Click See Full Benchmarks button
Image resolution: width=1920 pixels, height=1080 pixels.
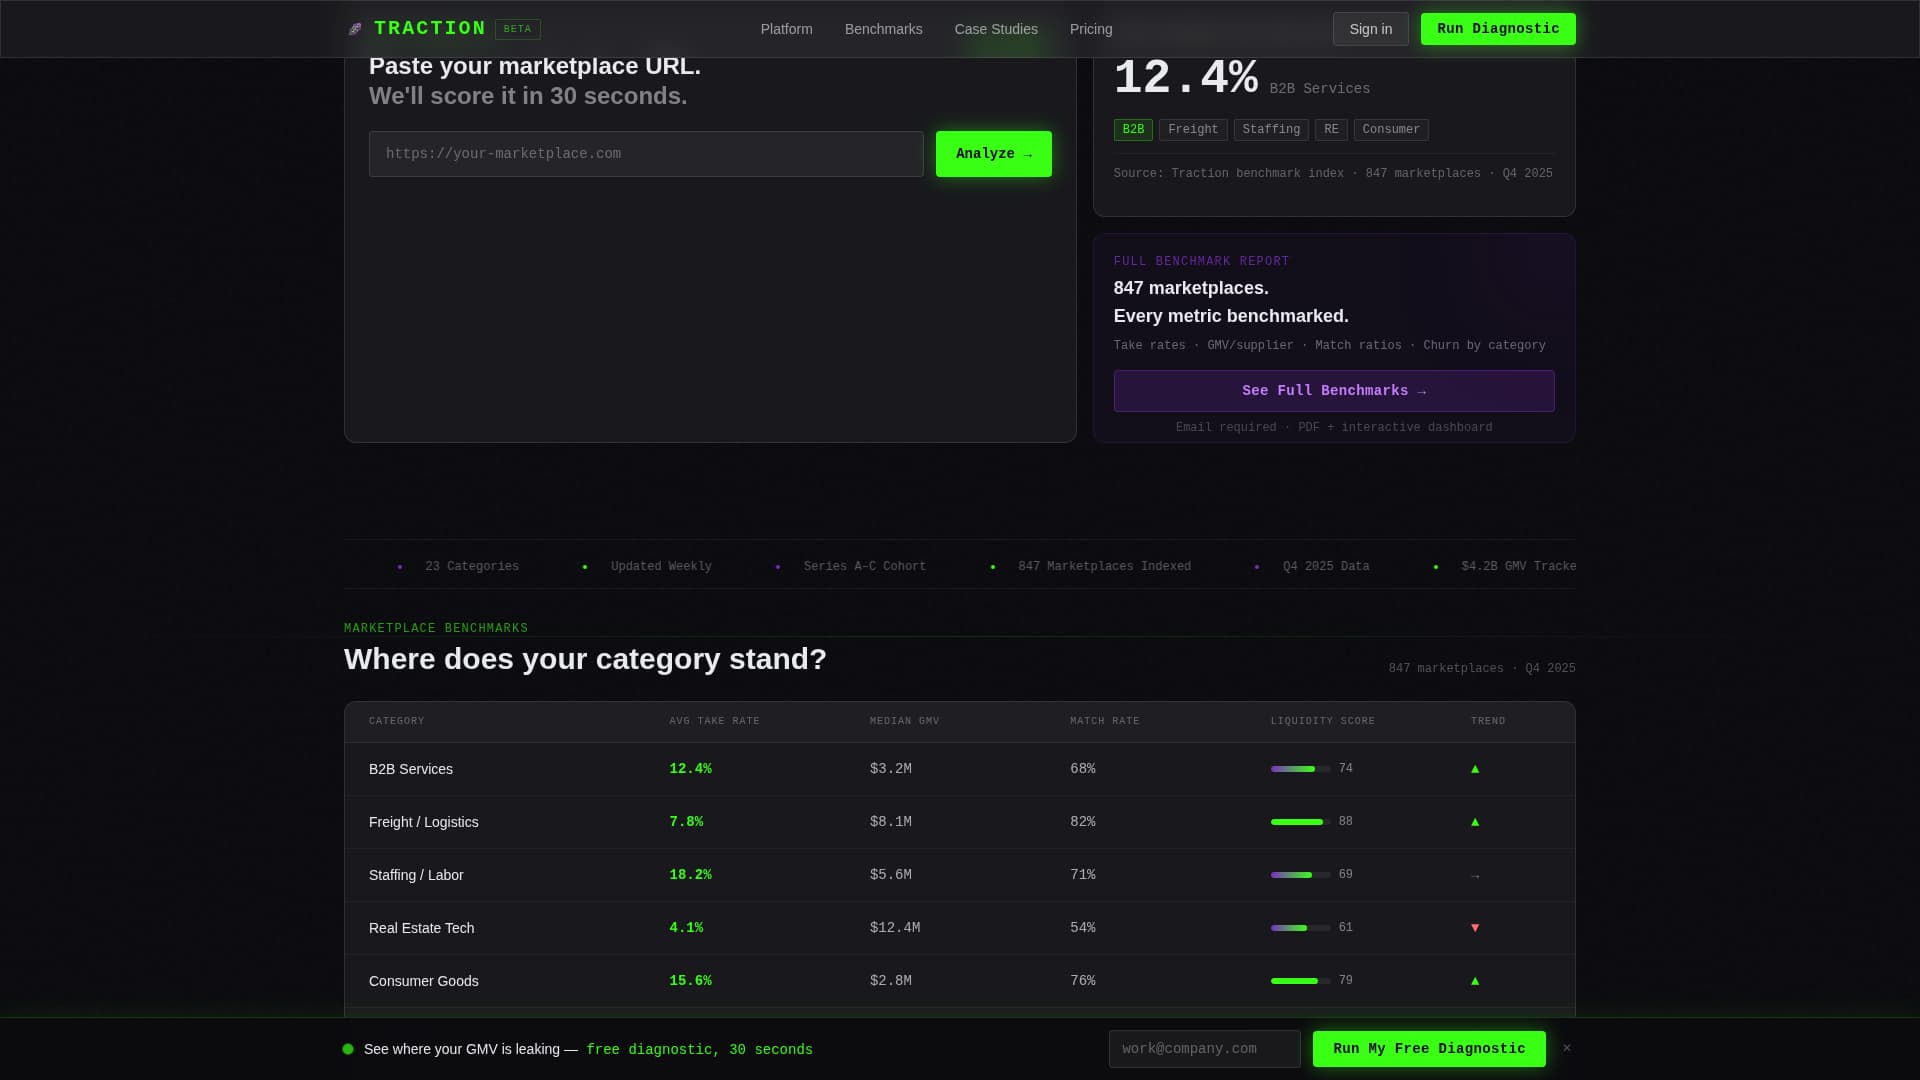[1334, 391]
